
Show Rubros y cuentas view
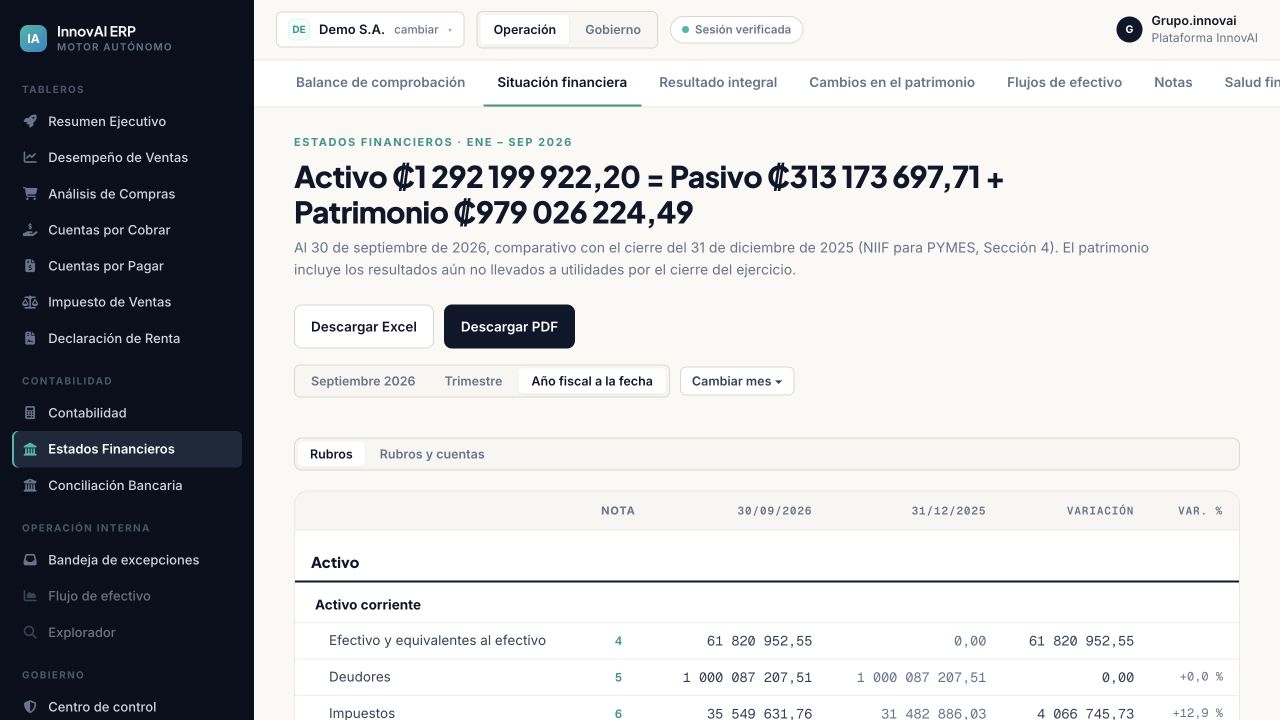432,454
